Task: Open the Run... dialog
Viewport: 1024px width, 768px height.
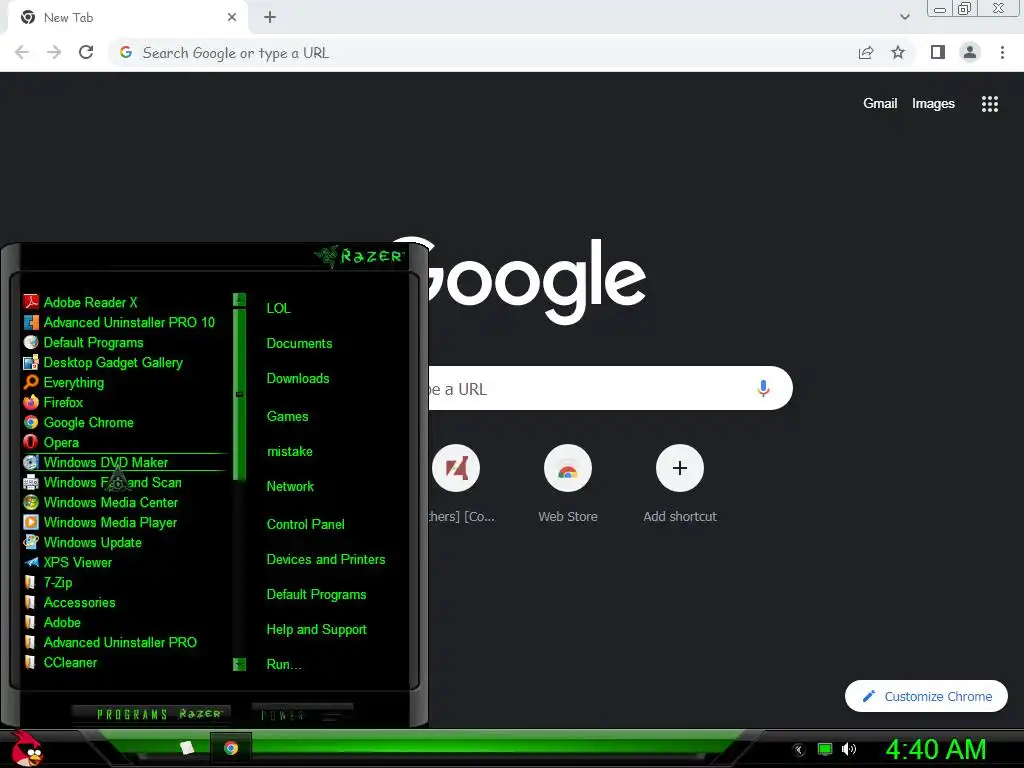Action: (x=283, y=665)
